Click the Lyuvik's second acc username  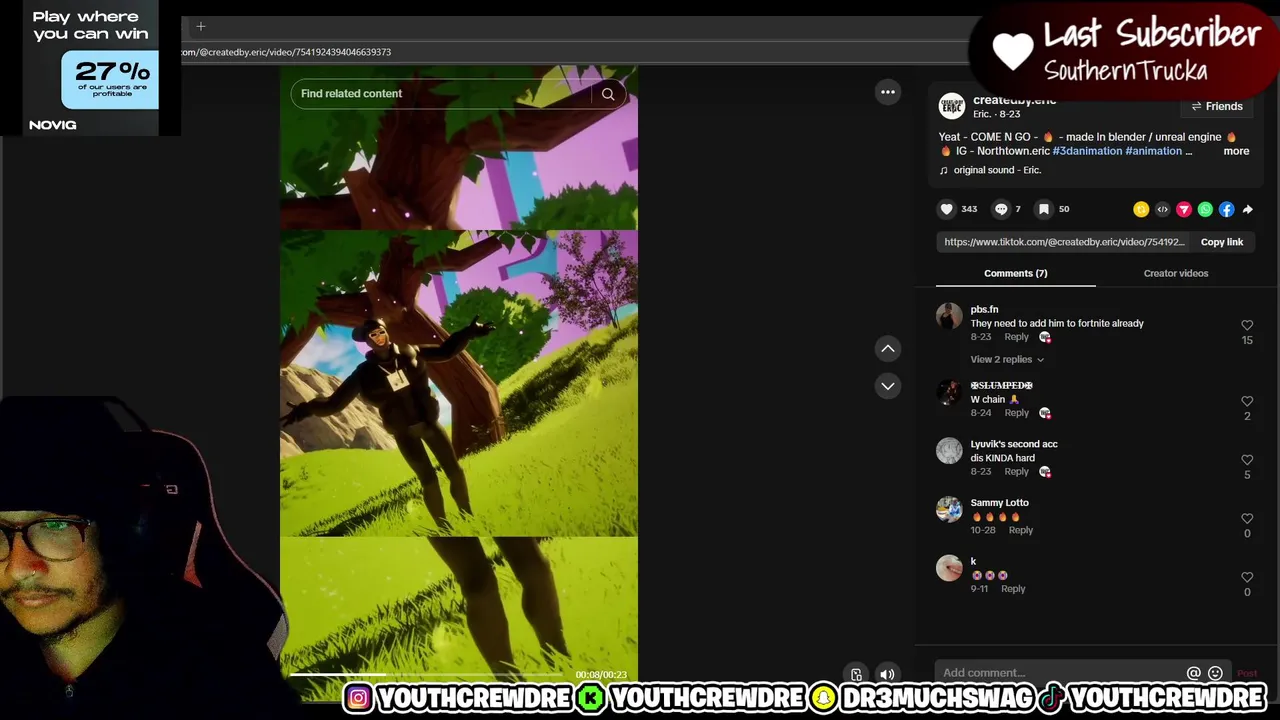pos(1014,444)
